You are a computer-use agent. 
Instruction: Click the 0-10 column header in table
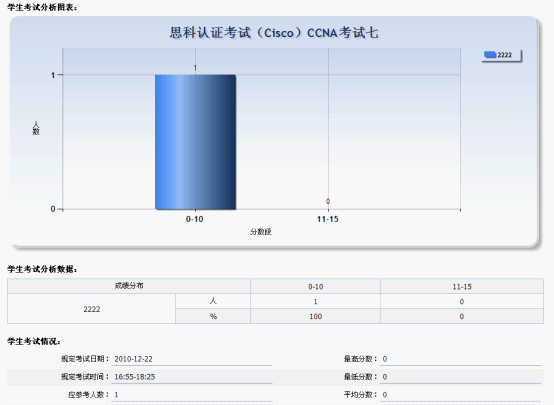click(x=316, y=286)
